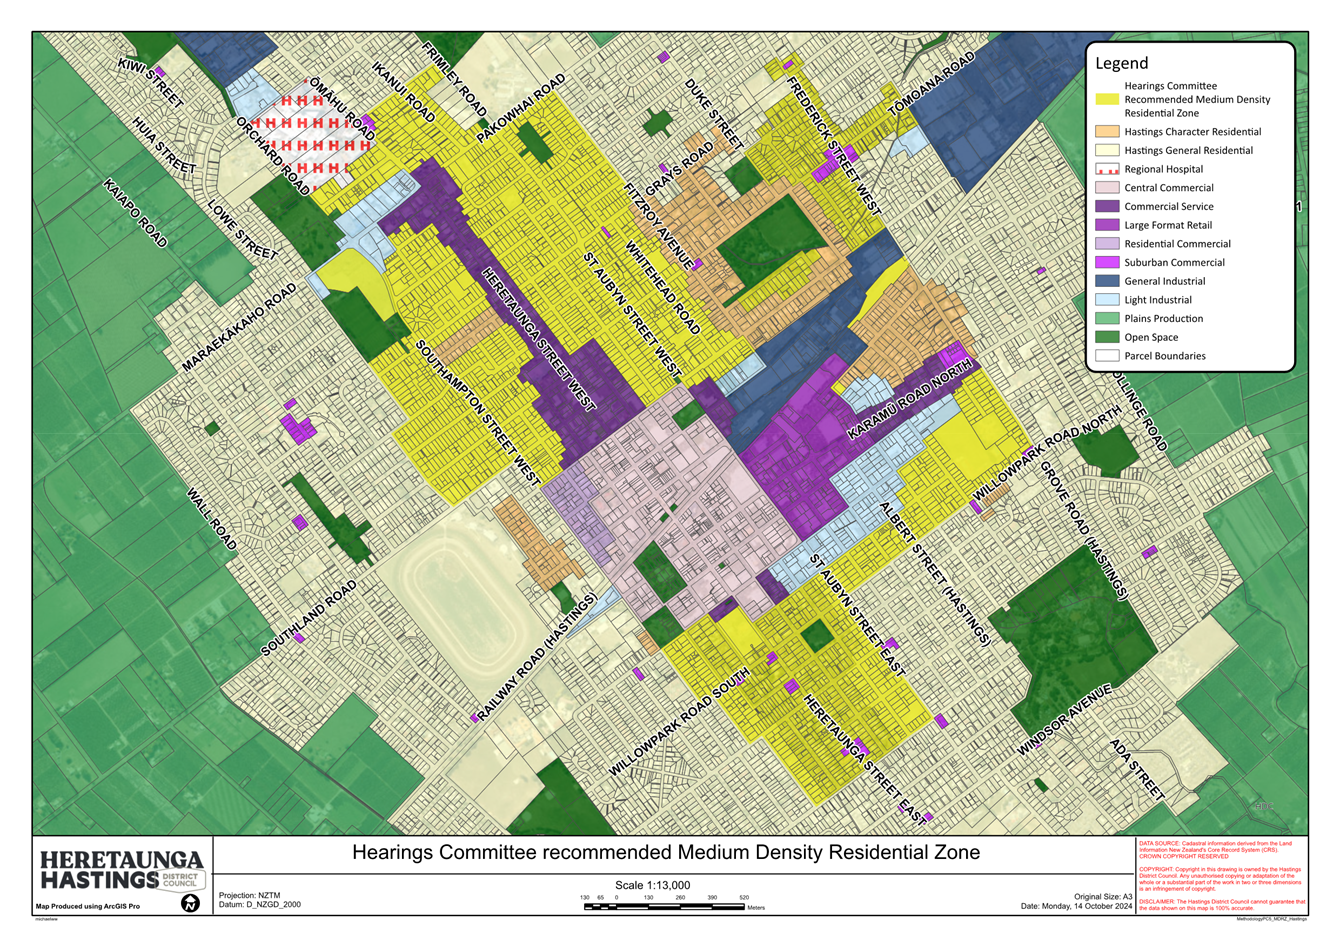Click the St Aubyn Street West label

633,315
